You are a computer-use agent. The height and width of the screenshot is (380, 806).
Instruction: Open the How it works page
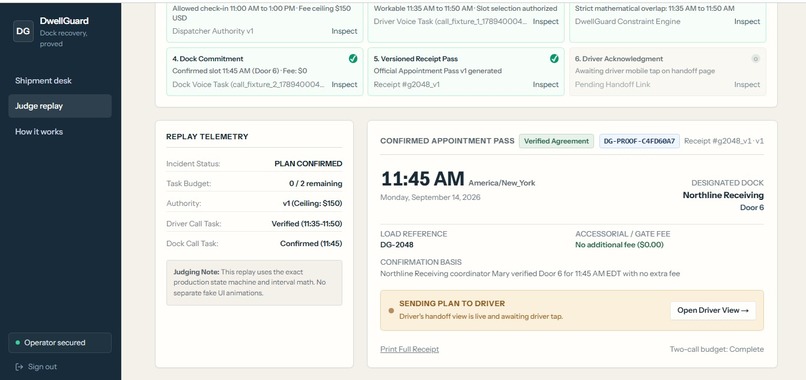39,132
